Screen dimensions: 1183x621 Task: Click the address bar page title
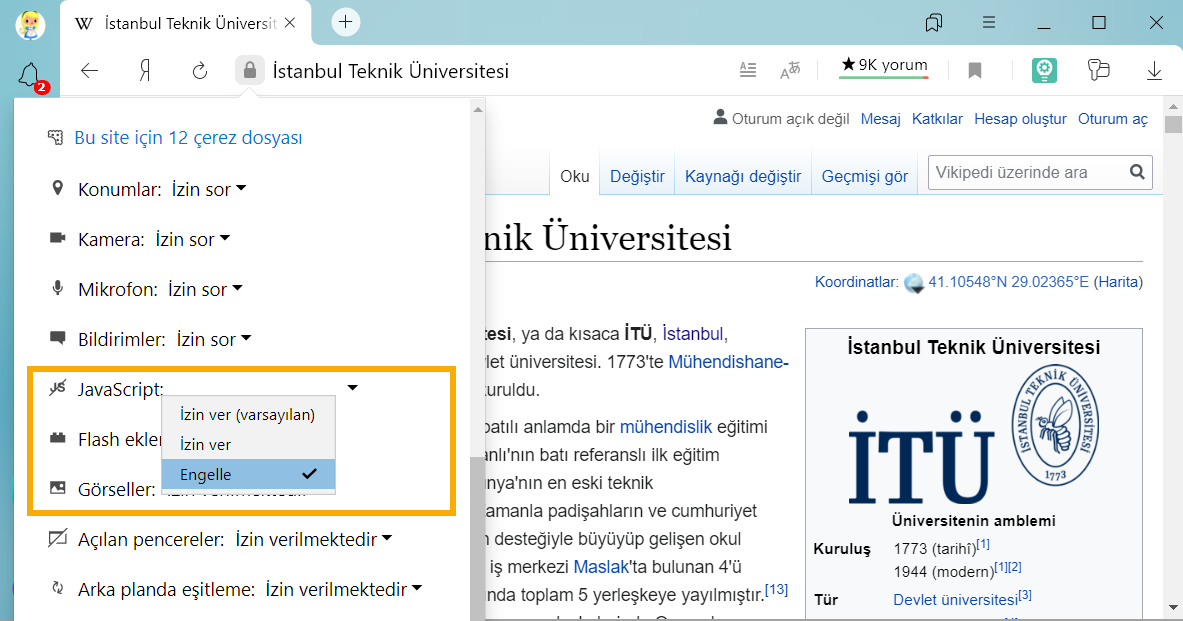pyautogui.click(x=391, y=71)
